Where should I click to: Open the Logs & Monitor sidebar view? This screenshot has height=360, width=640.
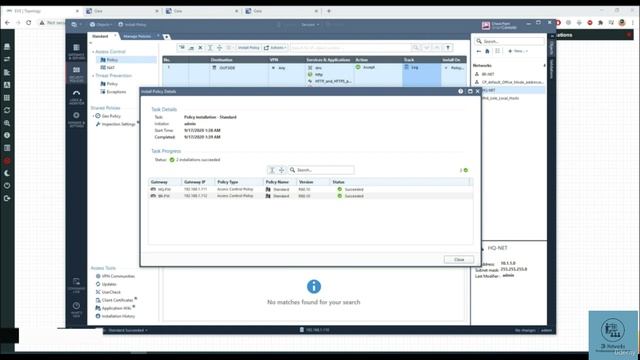coord(76,97)
